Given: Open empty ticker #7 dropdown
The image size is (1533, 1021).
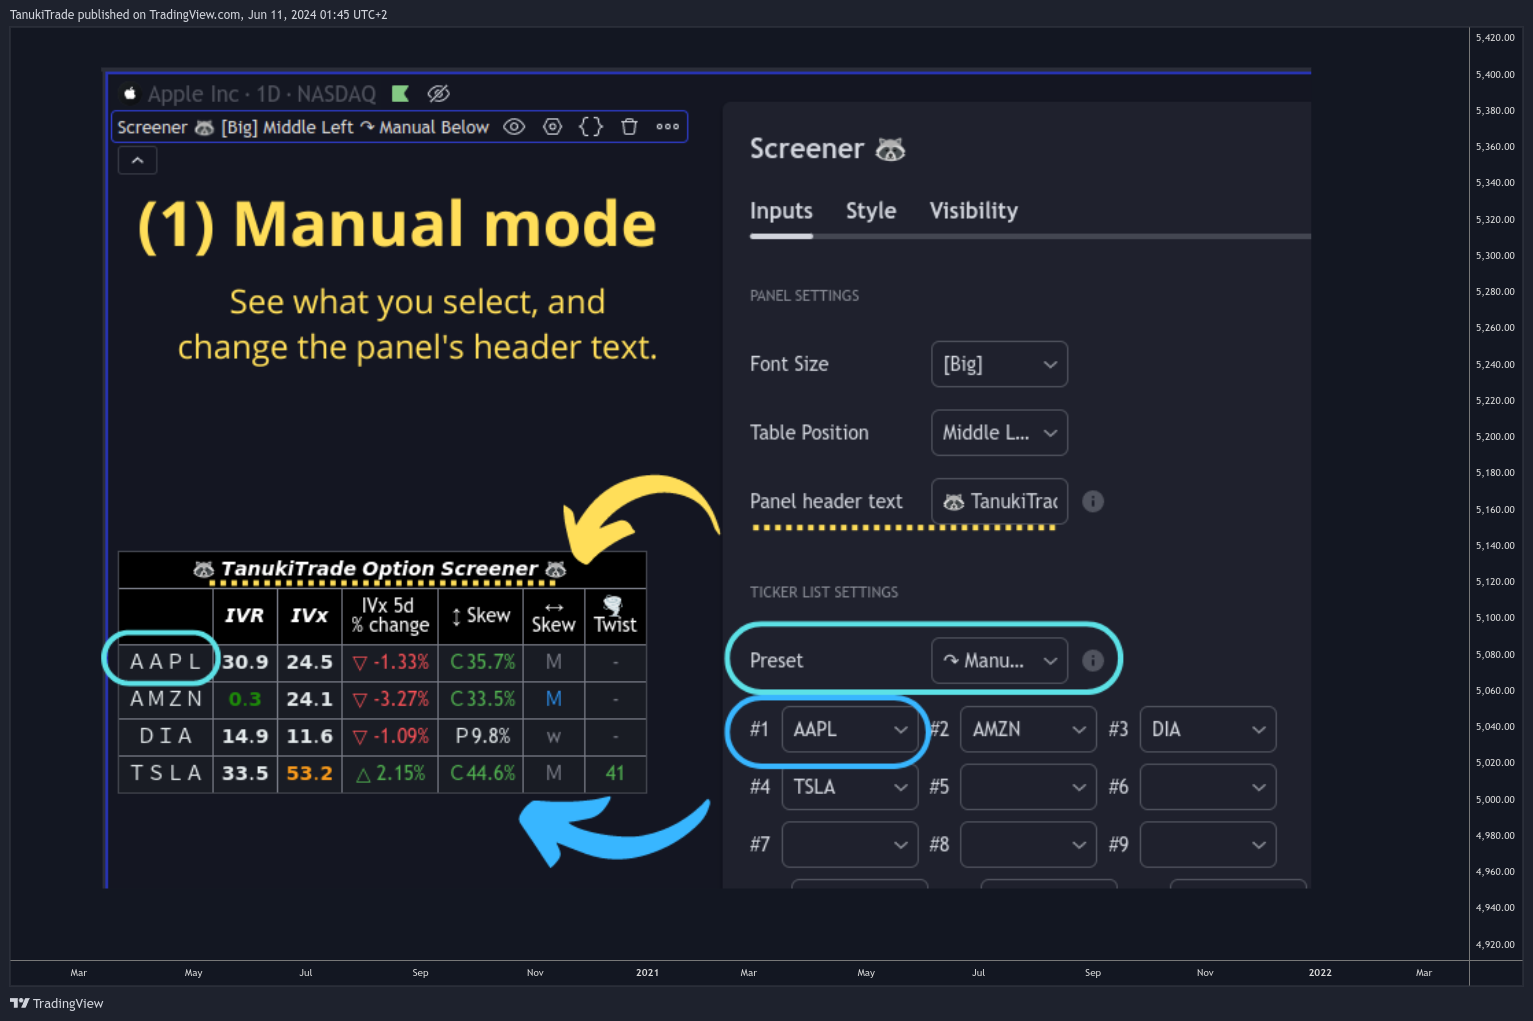Looking at the screenshot, I should pyautogui.click(x=849, y=845).
